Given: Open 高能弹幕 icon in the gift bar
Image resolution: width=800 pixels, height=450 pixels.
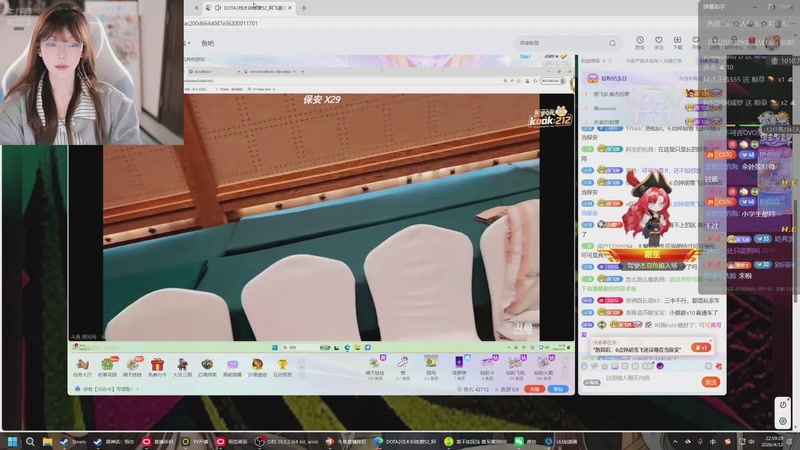Looking at the screenshot, I should point(232,367).
